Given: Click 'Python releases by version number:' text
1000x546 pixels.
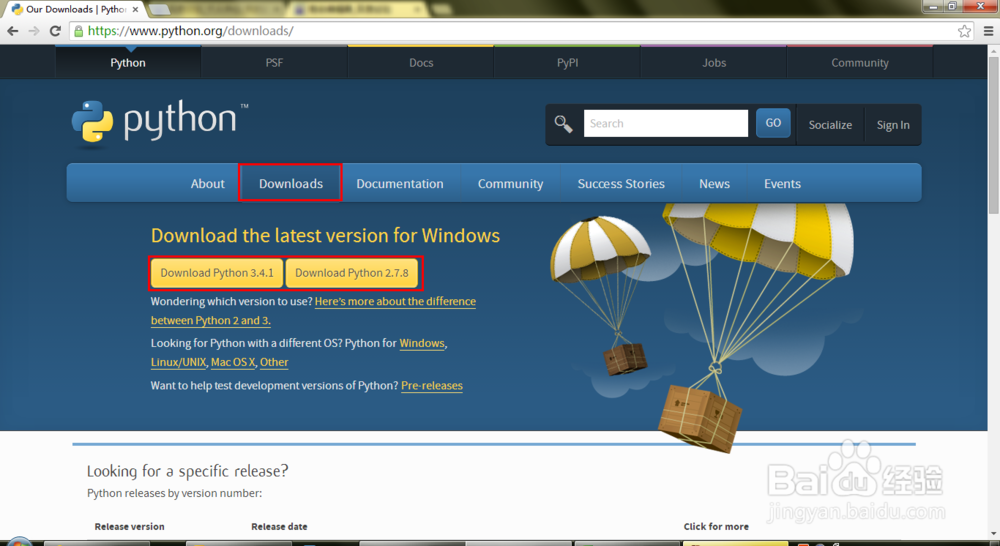Looking at the screenshot, I should [x=174, y=493].
